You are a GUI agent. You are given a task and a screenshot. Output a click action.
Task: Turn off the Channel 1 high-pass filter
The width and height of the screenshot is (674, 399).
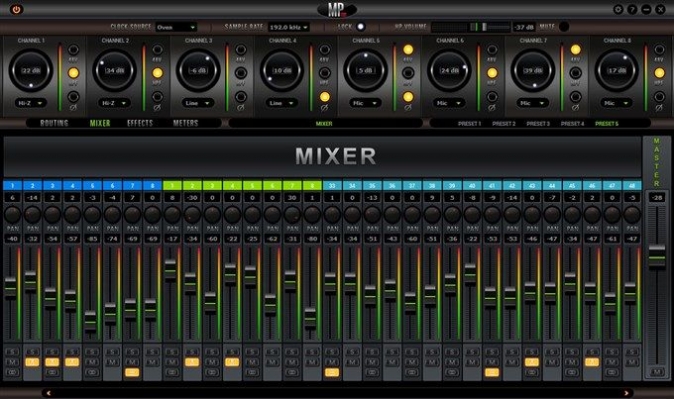(74, 73)
